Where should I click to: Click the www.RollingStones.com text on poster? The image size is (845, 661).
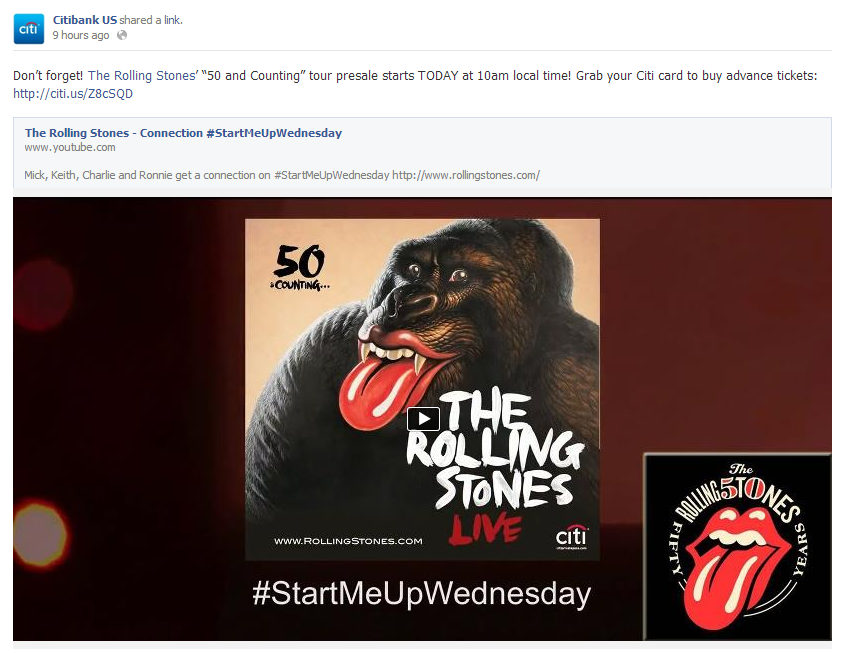(348, 541)
